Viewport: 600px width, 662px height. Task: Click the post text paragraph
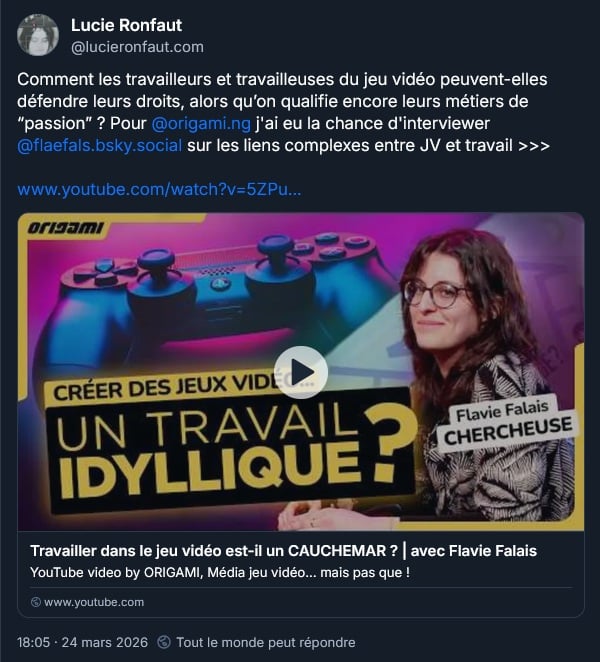(x=283, y=112)
